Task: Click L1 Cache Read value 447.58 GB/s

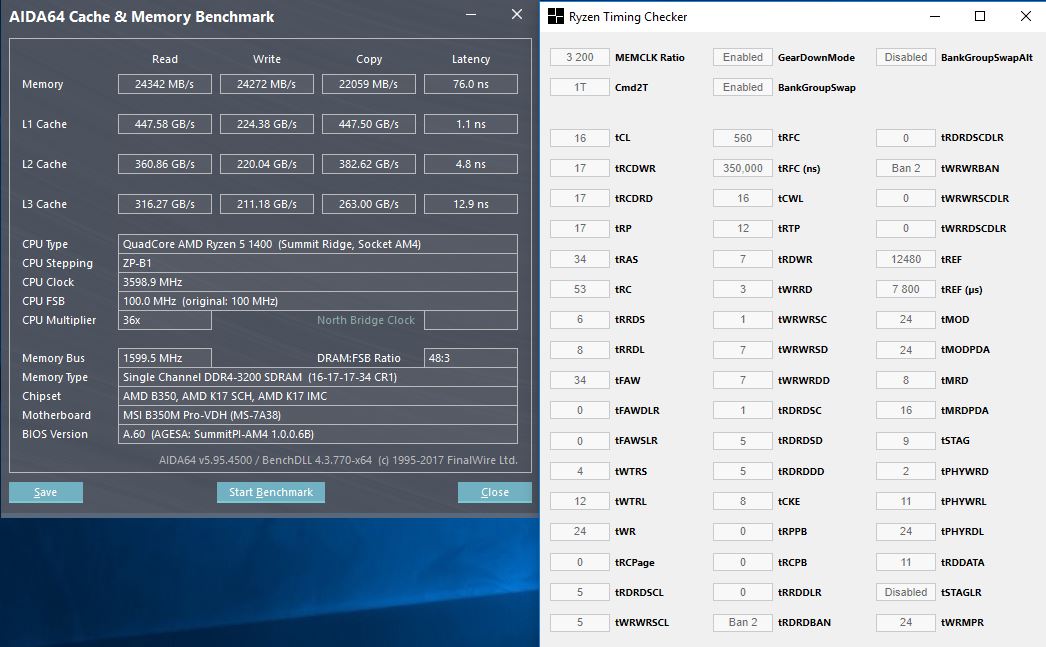Action: [x=165, y=124]
